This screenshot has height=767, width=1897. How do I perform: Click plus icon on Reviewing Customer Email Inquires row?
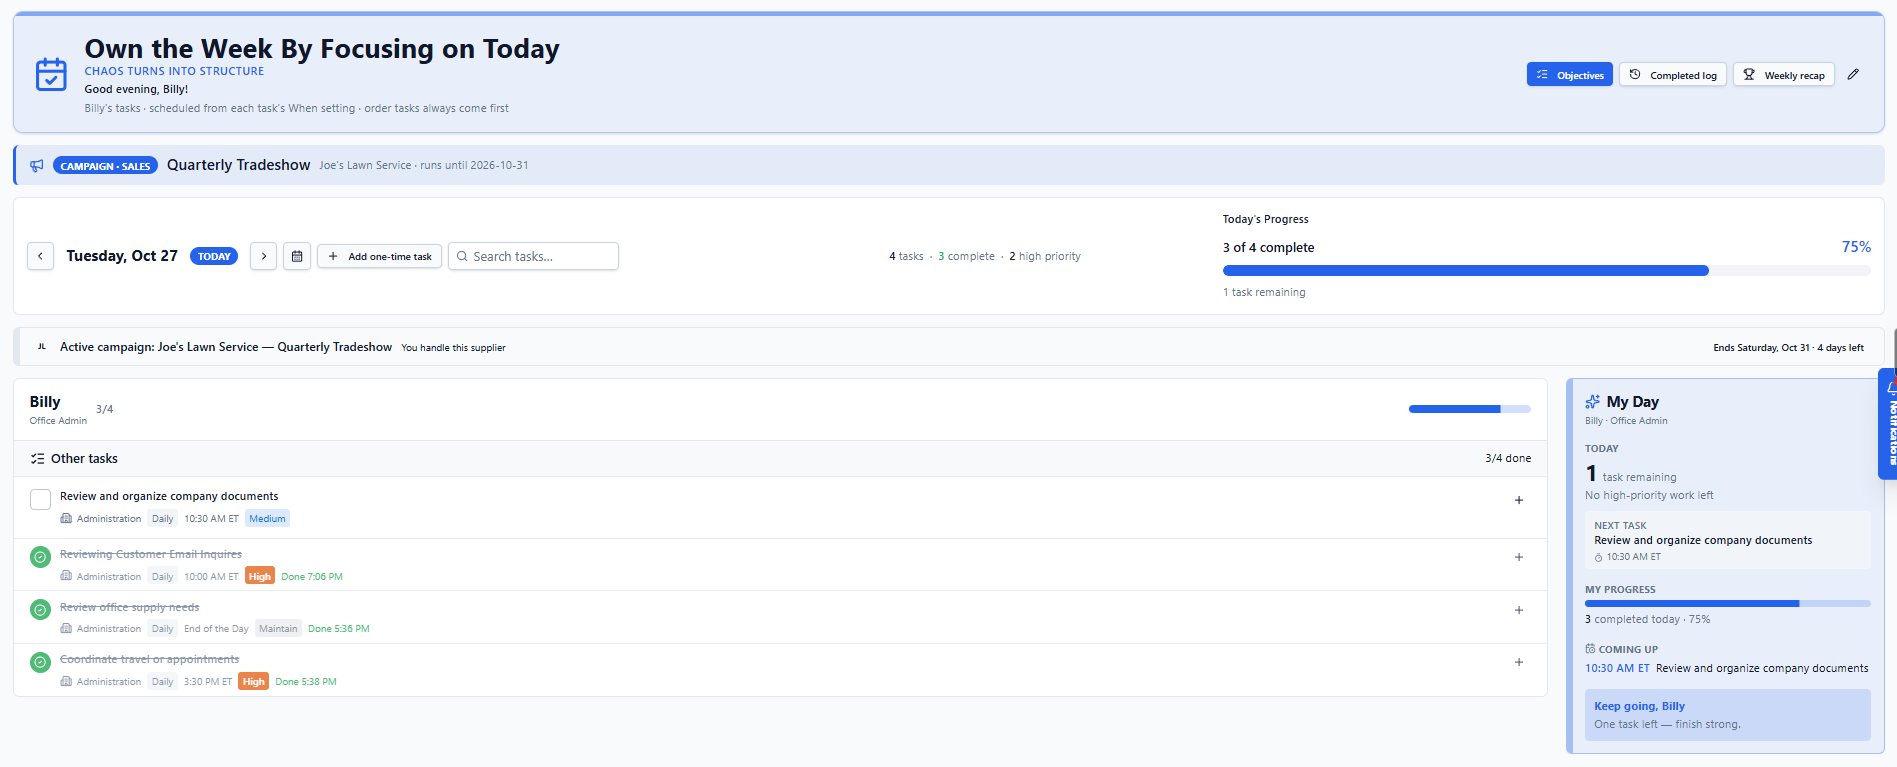click(1519, 557)
